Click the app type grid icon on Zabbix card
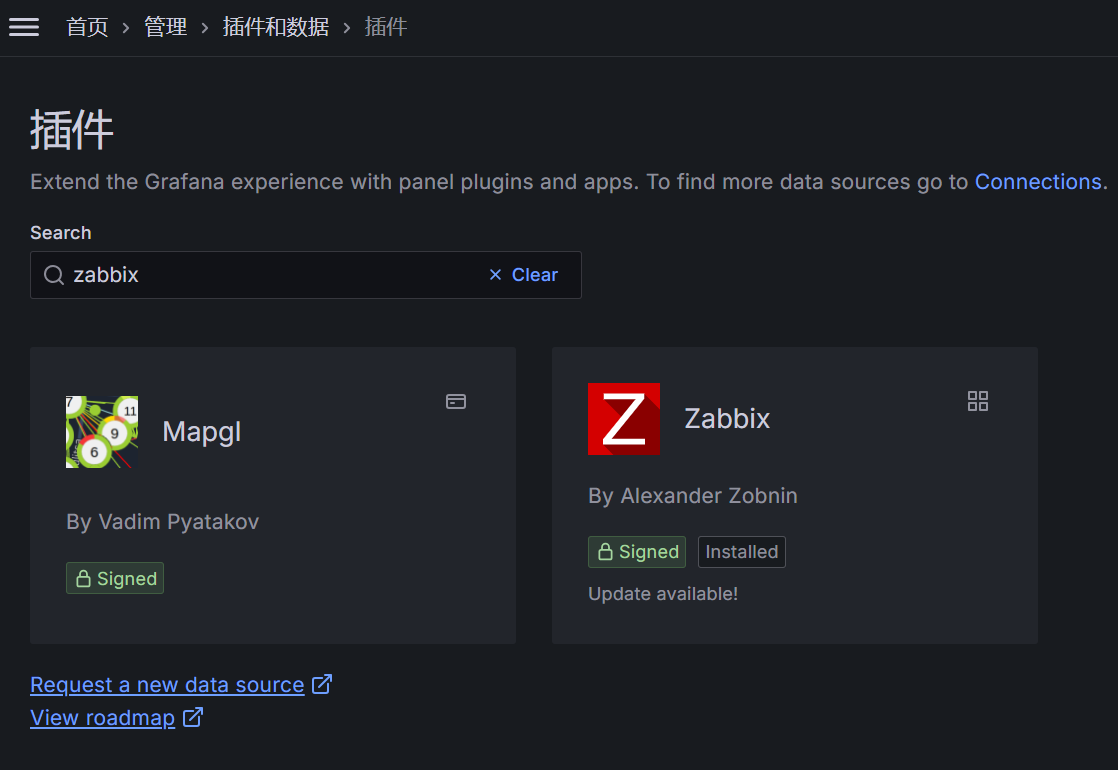Viewport: 1118px width, 770px height. coord(978,401)
